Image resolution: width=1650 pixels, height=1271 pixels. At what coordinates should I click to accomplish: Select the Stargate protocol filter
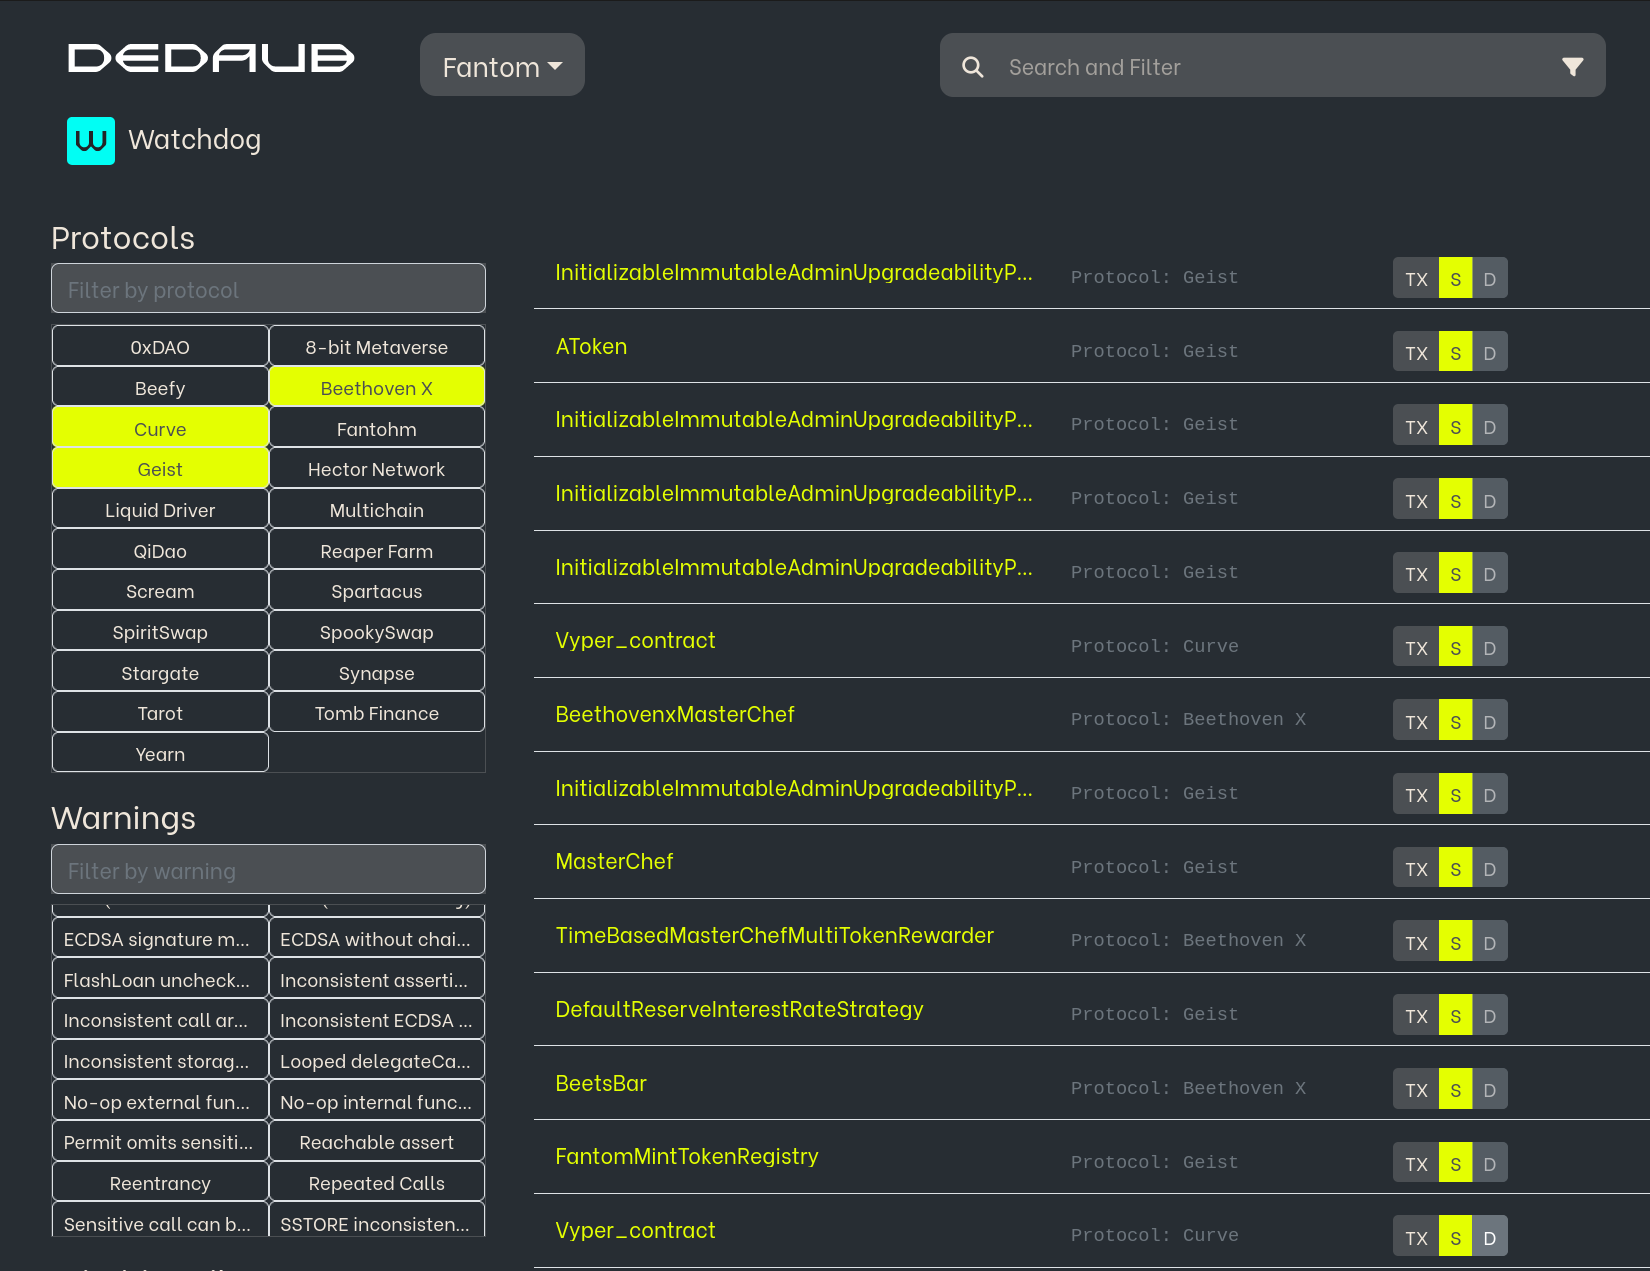[x=160, y=673]
